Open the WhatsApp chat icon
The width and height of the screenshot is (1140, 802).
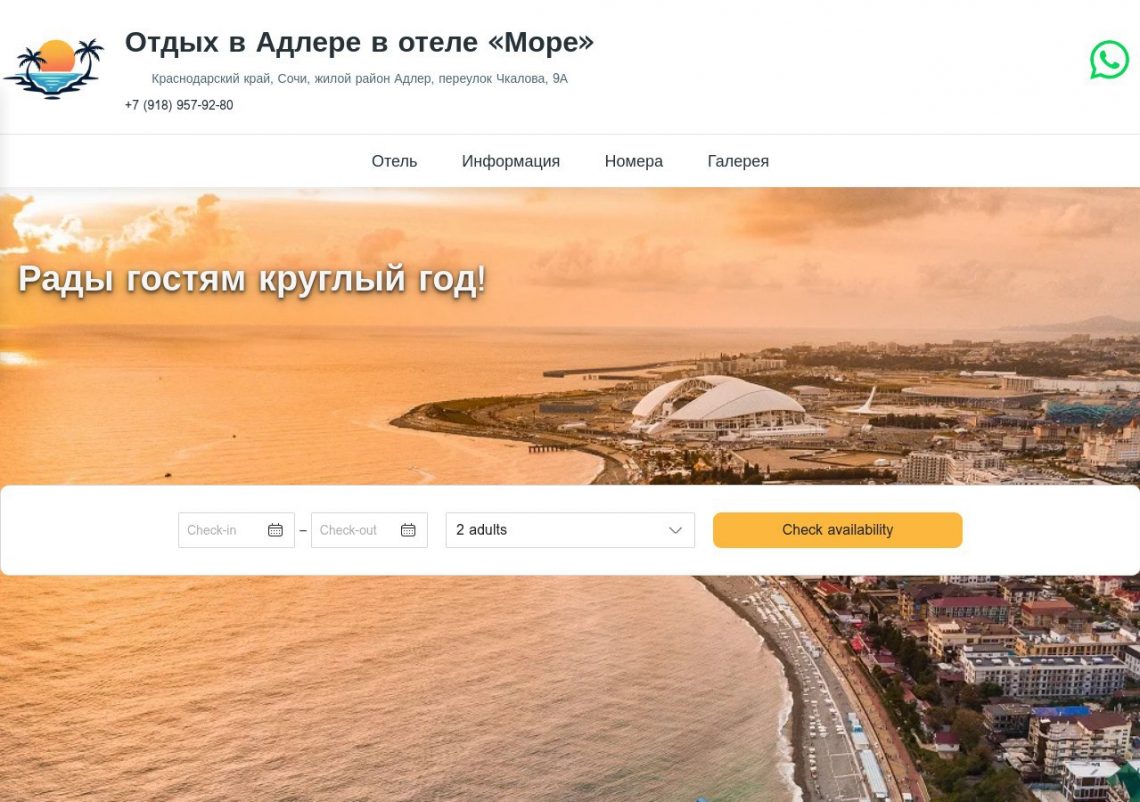click(1109, 60)
